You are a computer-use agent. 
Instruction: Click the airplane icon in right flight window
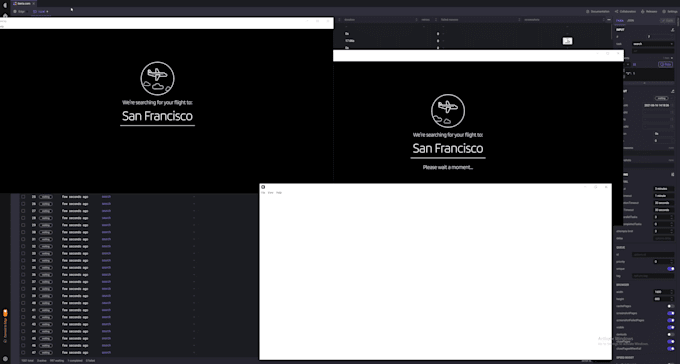click(x=448, y=111)
